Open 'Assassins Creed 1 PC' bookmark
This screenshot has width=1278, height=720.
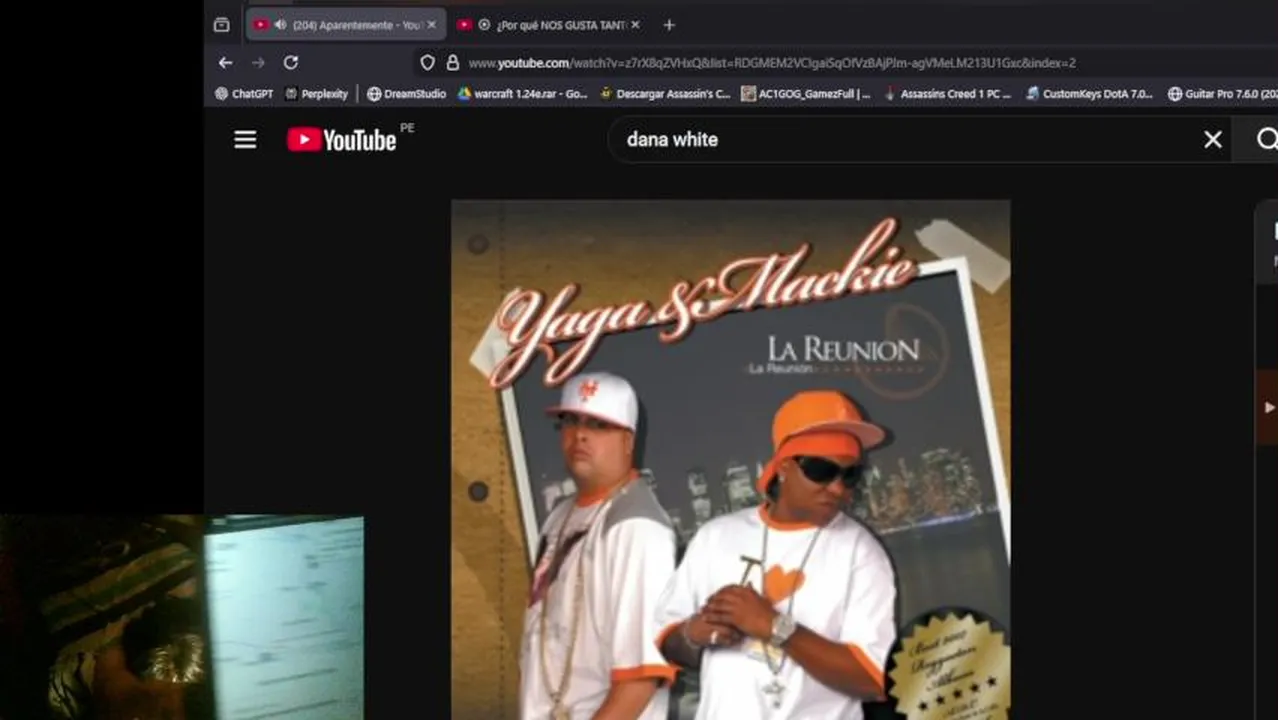pyautogui.click(x=948, y=94)
